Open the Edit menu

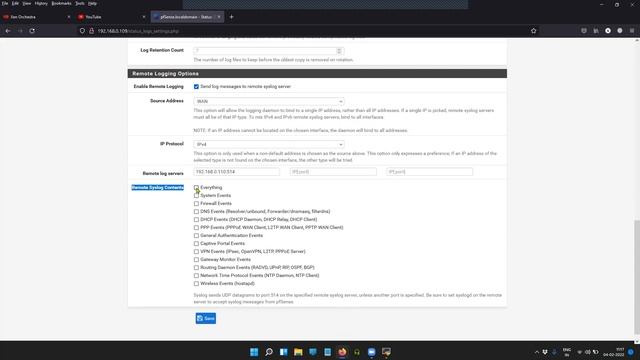pos(15,3)
